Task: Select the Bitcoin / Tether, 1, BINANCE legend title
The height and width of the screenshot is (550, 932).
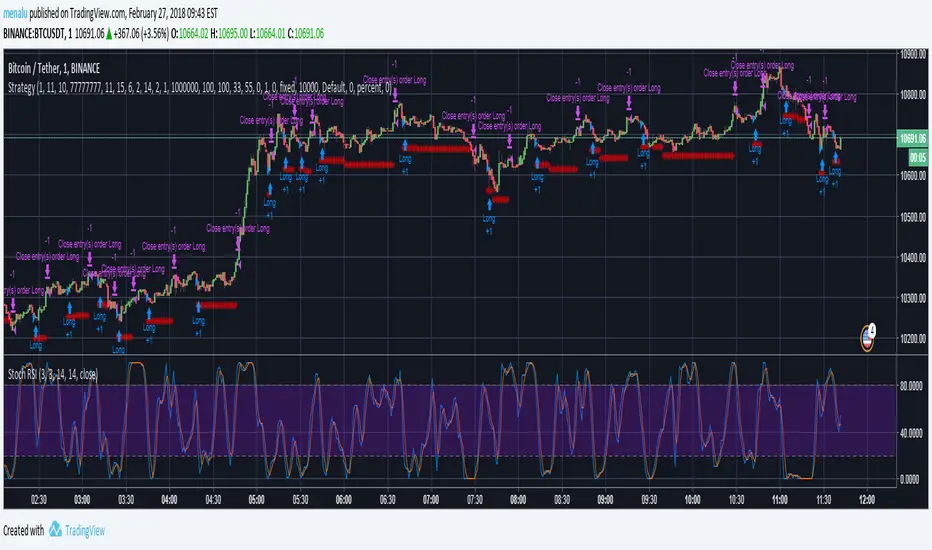Action: [54, 68]
